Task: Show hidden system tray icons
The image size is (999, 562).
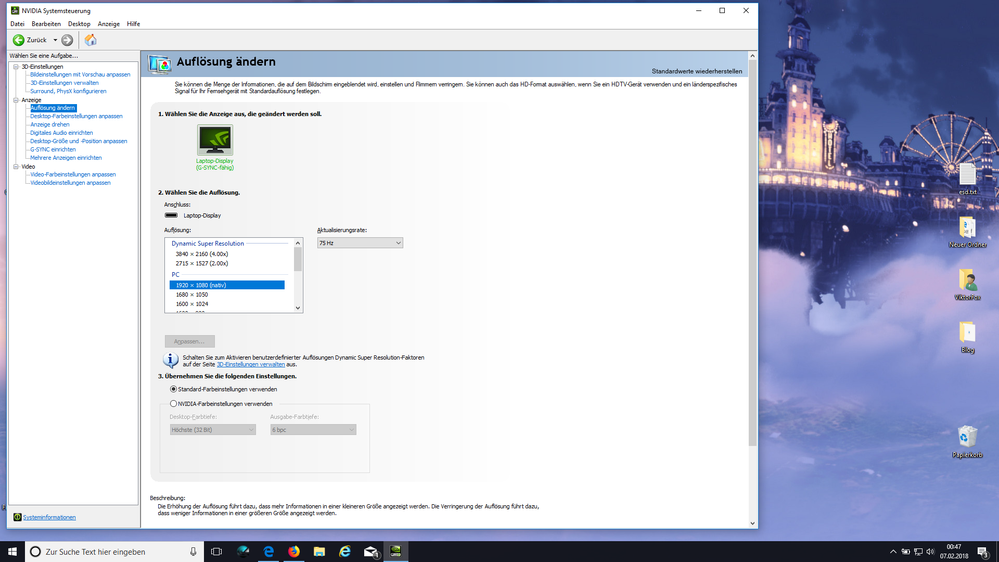Action: (893, 552)
